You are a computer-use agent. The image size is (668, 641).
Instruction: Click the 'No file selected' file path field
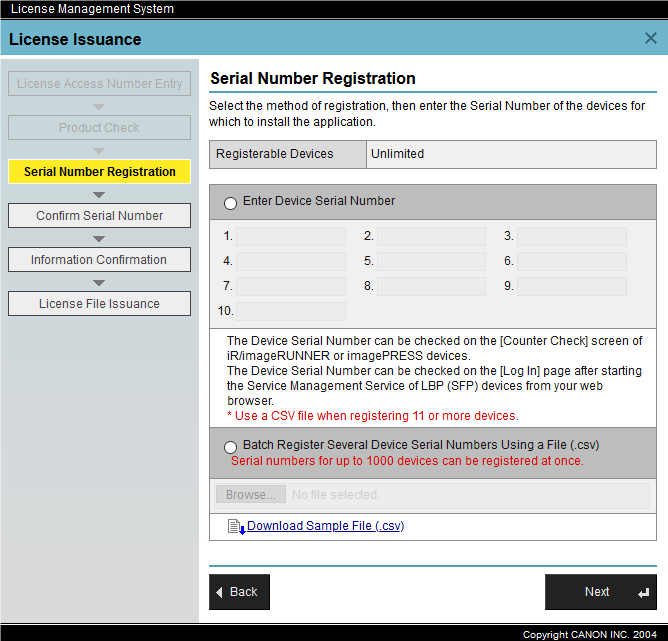pyautogui.click(x=467, y=495)
